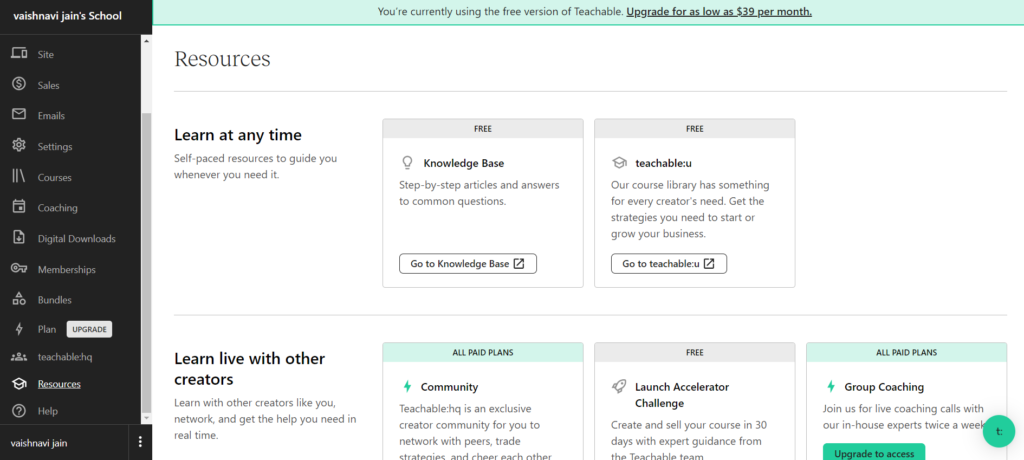Click the Digital Downloads file icon
The height and width of the screenshot is (460, 1024).
click(x=19, y=238)
